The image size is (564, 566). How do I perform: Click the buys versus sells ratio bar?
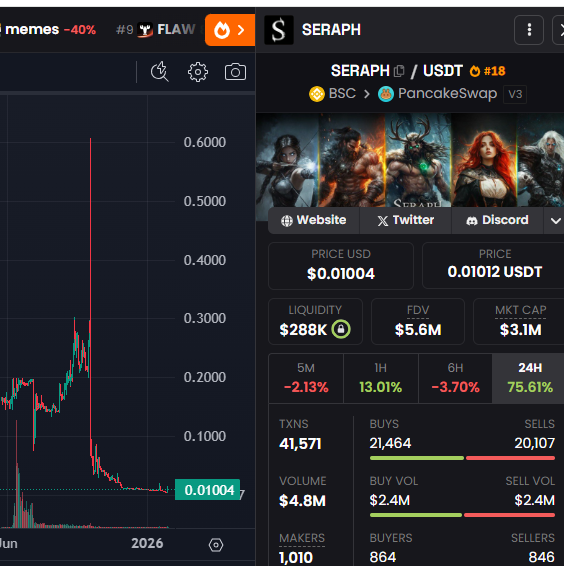pos(462,458)
